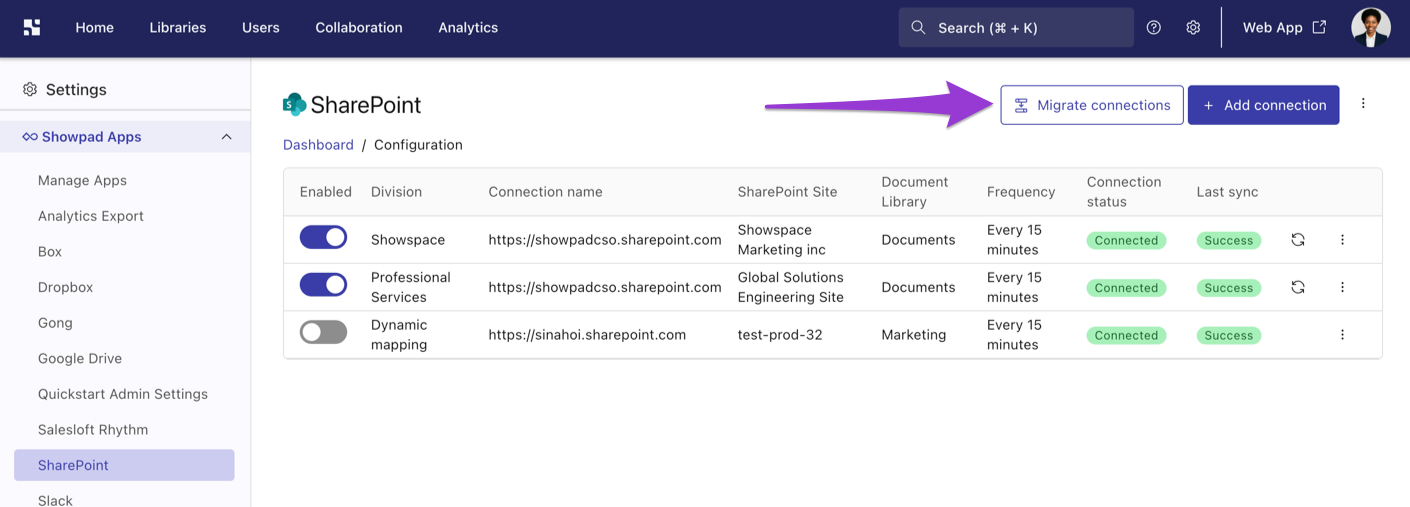Click the Division column header
Image resolution: width=1410 pixels, height=507 pixels.
click(396, 192)
